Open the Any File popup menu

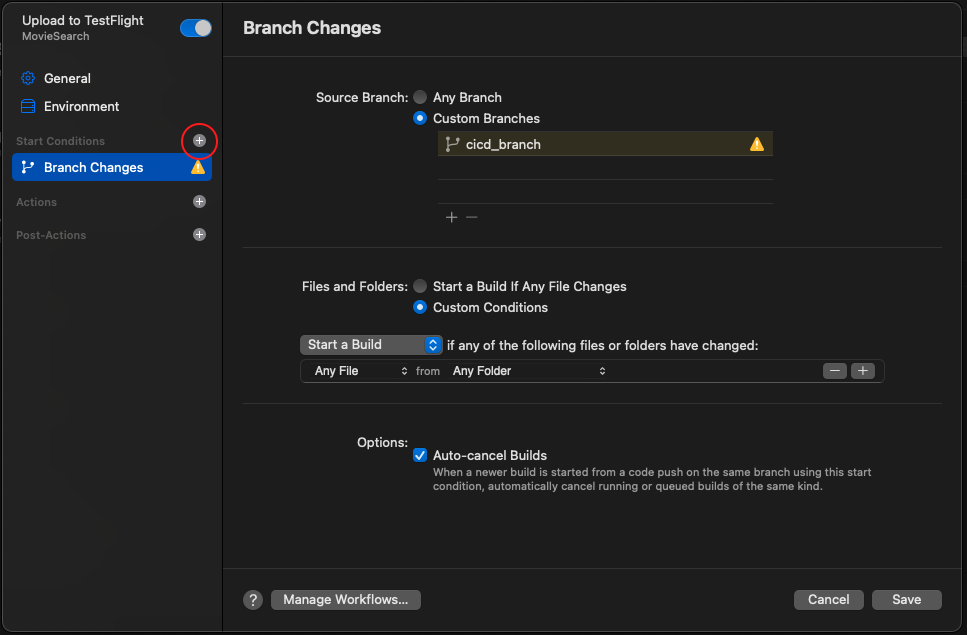[x=360, y=371]
